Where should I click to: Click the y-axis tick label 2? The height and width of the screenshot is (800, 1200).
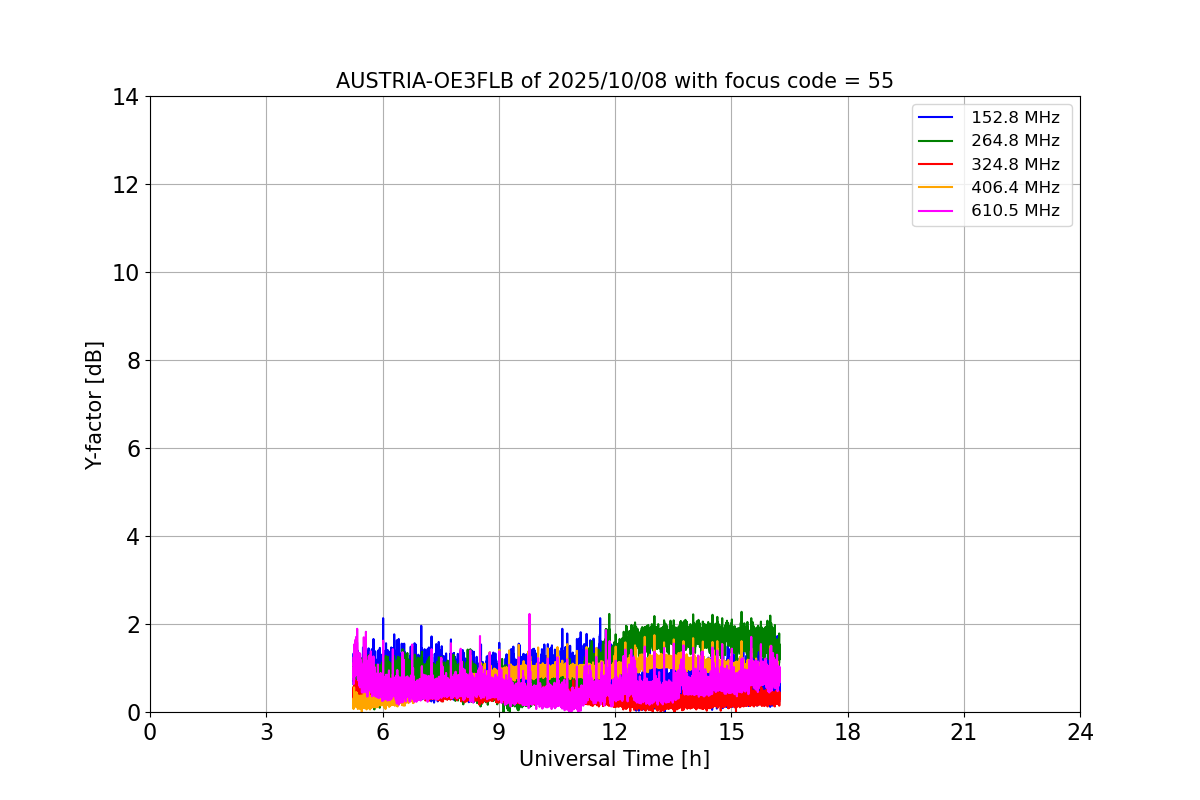pos(132,625)
